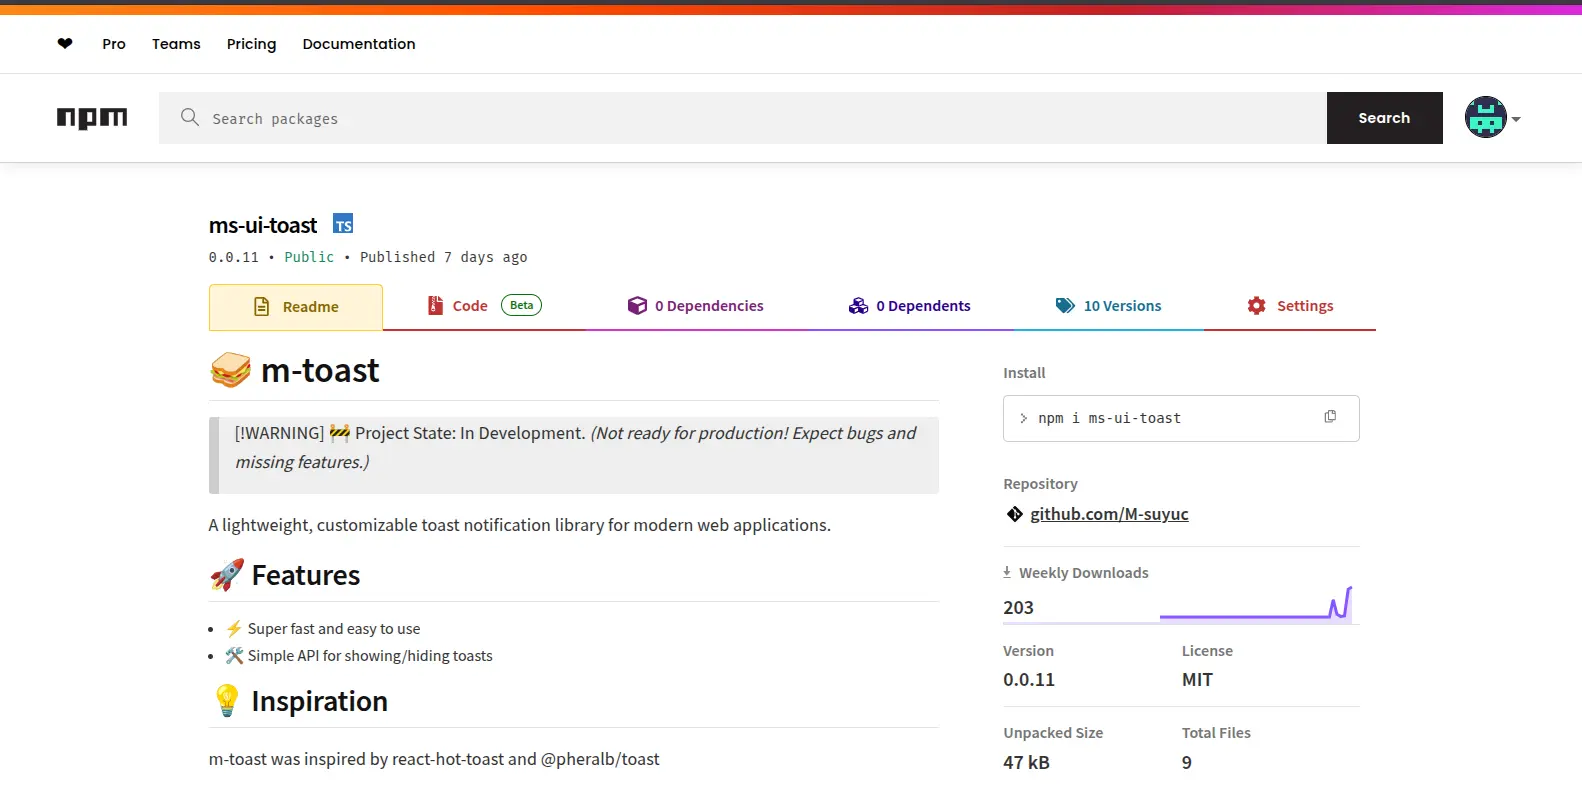Viewport: 1582px width, 786px height.
Task: Click the Settings gear icon
Action: point(1257,305)
